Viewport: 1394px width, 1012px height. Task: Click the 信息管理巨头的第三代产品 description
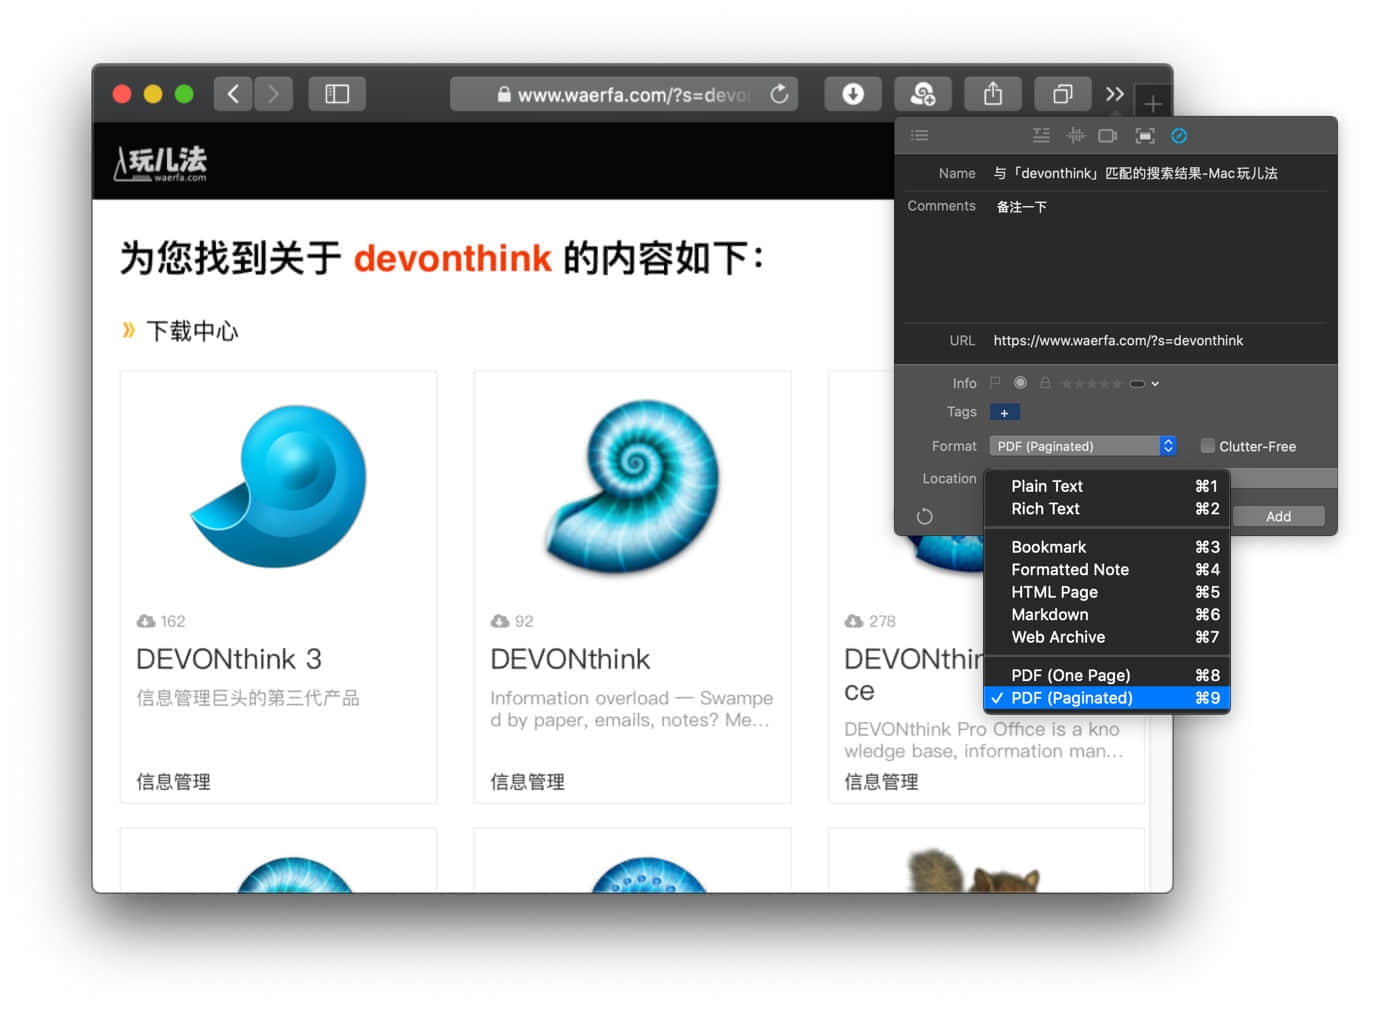[x=248, y=698]
